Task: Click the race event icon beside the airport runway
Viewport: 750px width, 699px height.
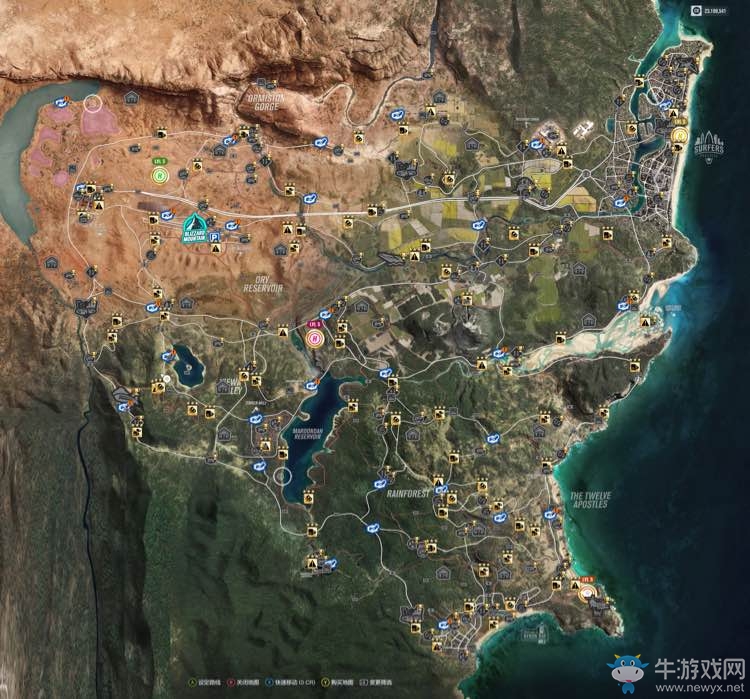Action: (536, 144)
